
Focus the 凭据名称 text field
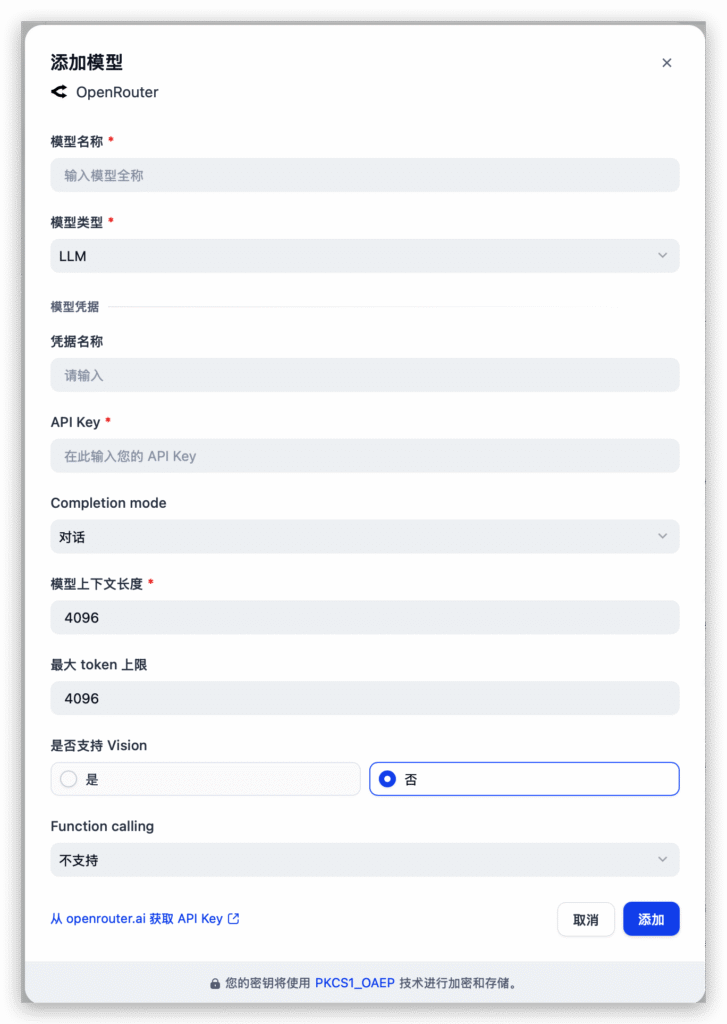[365, 376]
